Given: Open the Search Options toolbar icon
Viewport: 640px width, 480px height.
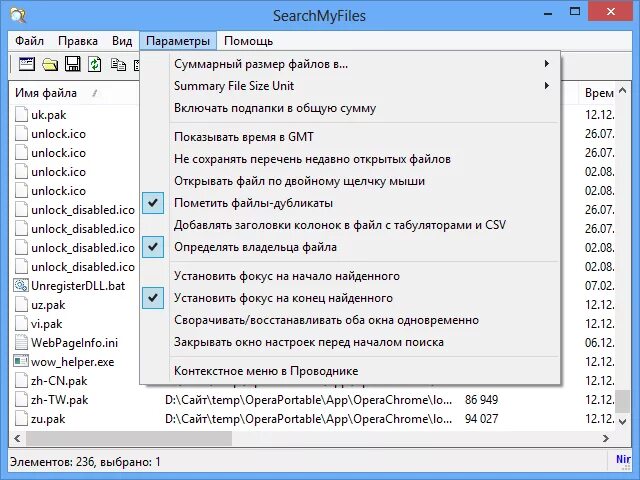Looking at the screenshot, I should pyautogui.click(x=27, y=64).
